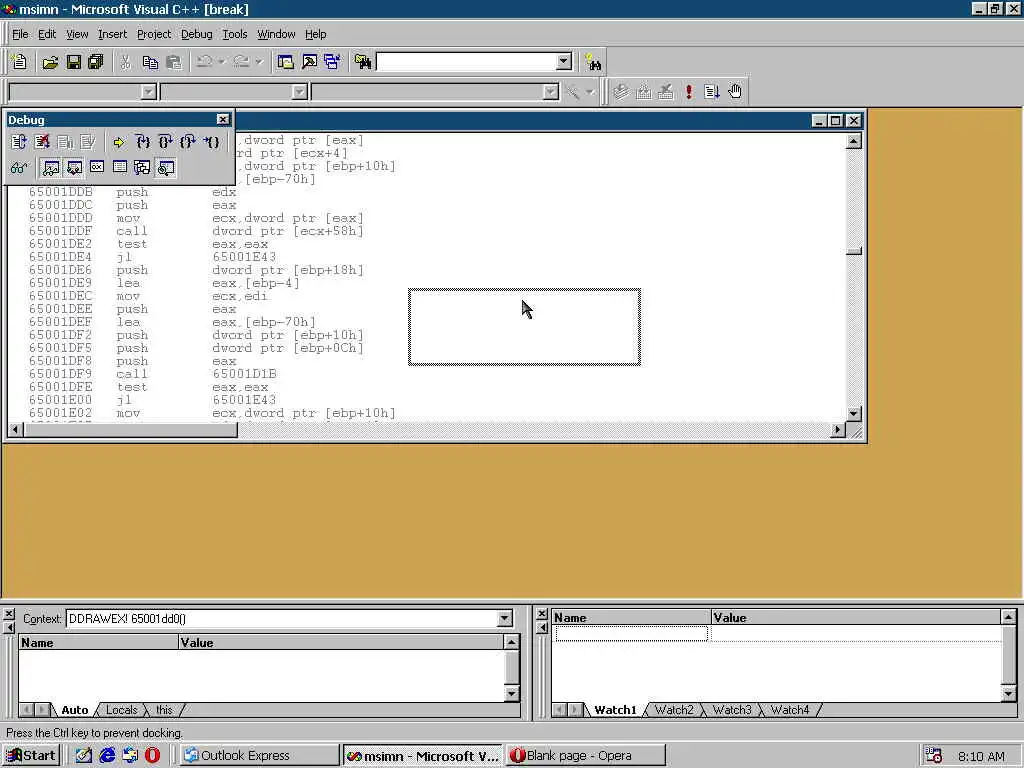
Task: Close the floating Debug toolbar
Action: click(223, 120)
